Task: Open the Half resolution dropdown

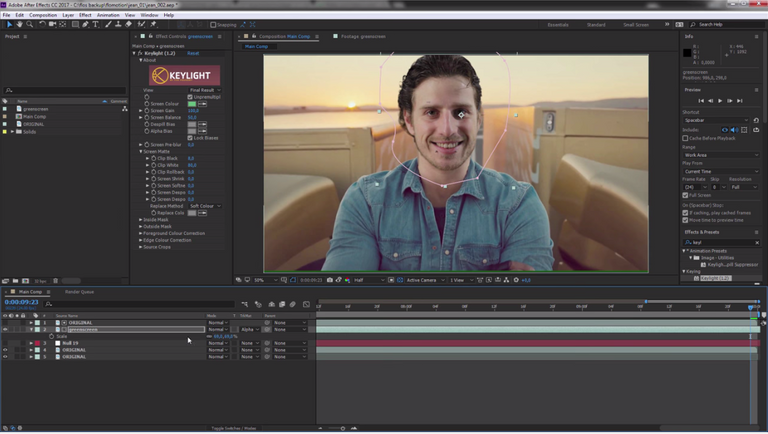Action: click(x=369, y=280)
